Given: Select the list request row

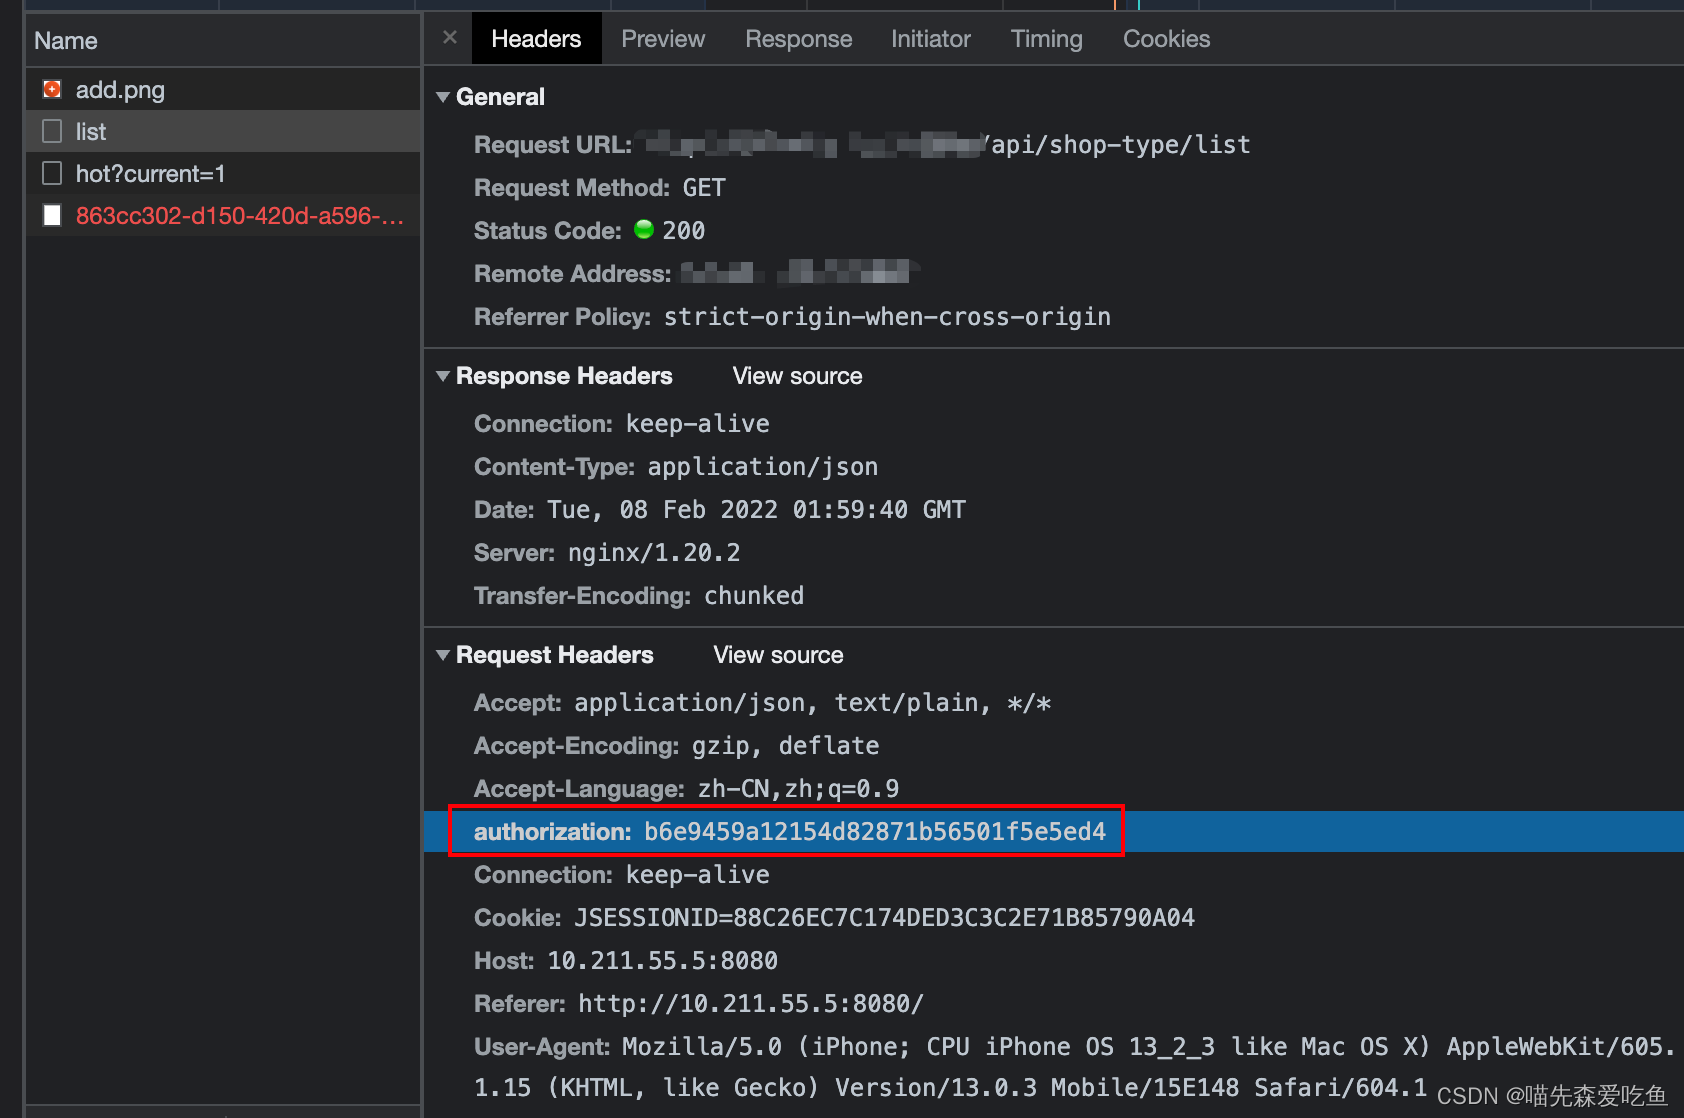Looking at the screenshot, I should click(222, 132).
